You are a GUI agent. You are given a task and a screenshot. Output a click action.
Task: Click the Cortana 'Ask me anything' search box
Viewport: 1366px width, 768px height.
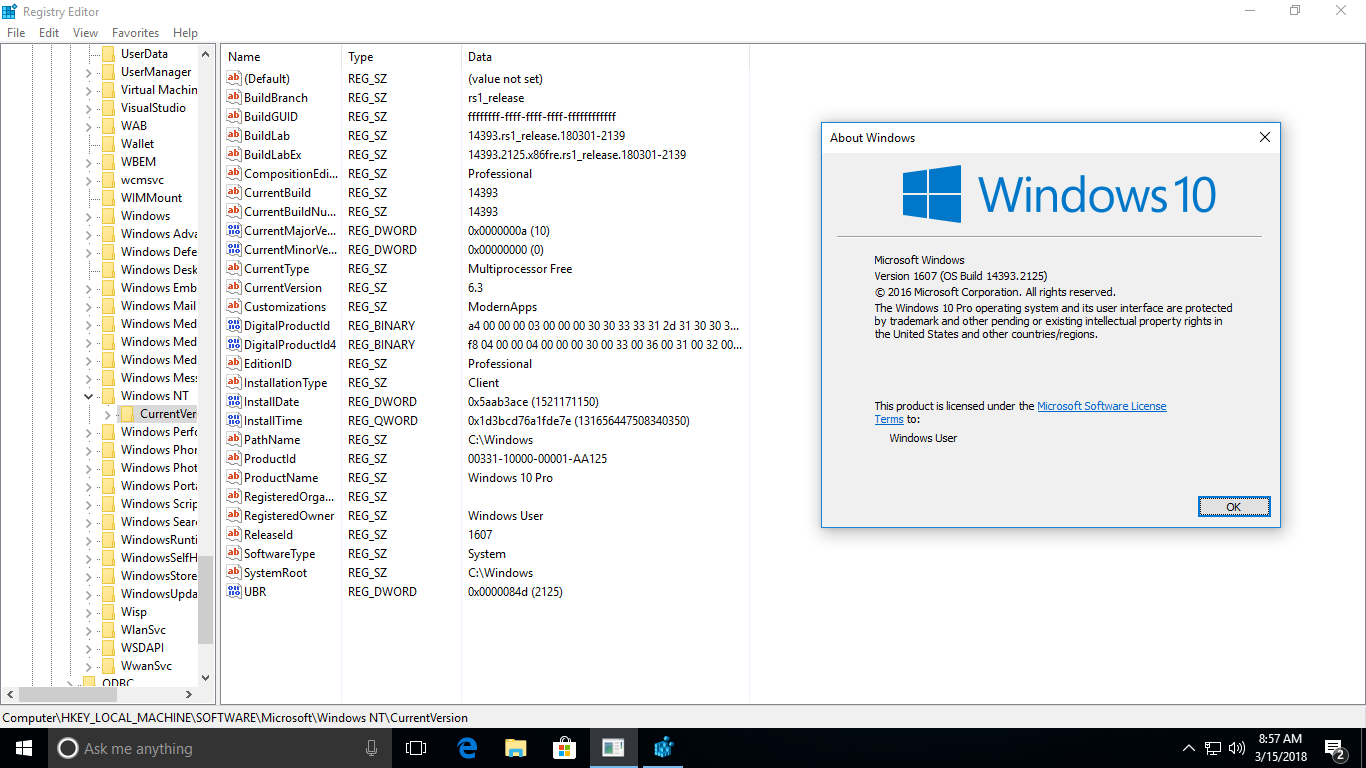221,748
